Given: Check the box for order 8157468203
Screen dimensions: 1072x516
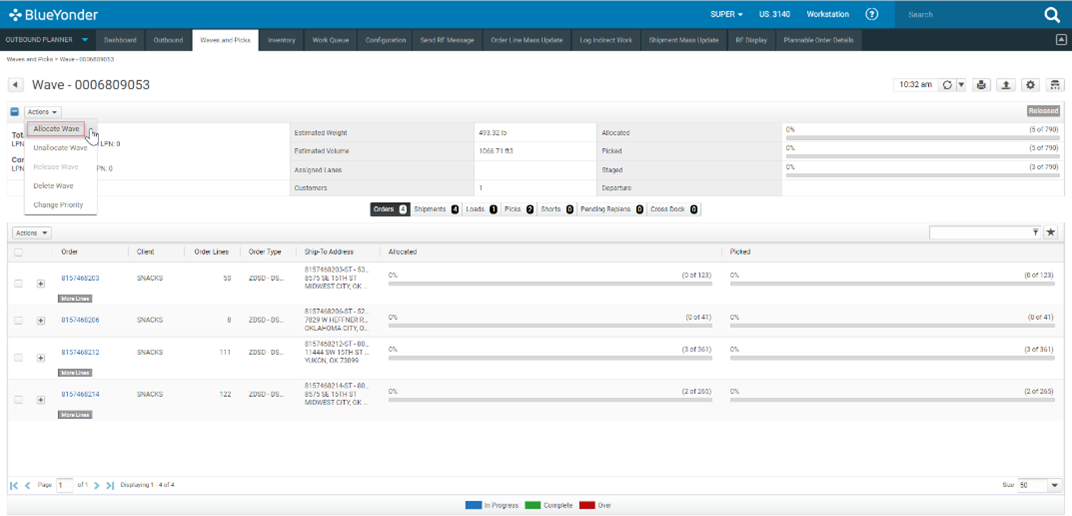Looking at the screenshot, I should pyautogui.click(x=18, y=283).
